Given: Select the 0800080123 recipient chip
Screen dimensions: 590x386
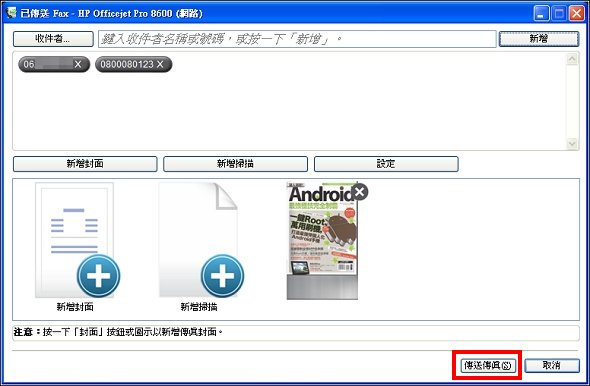Looking at the screenshot, I should pos(127,64).
